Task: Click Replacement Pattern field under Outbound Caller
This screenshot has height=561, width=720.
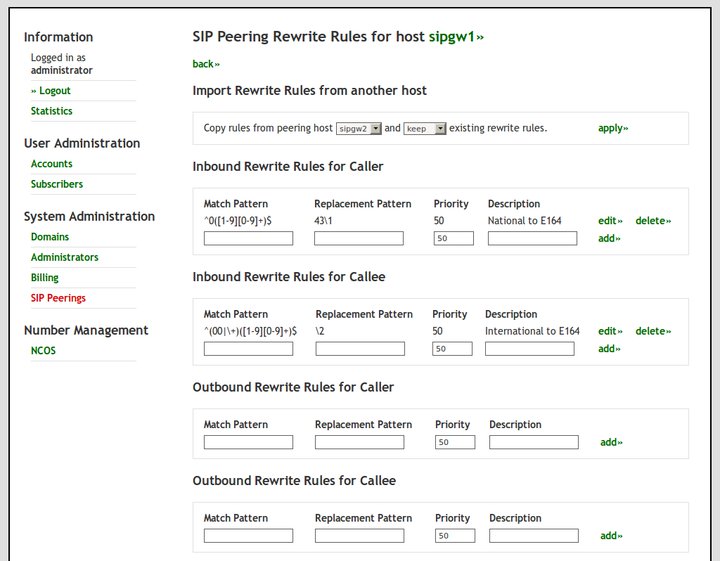Action: [x=360, y=442]
